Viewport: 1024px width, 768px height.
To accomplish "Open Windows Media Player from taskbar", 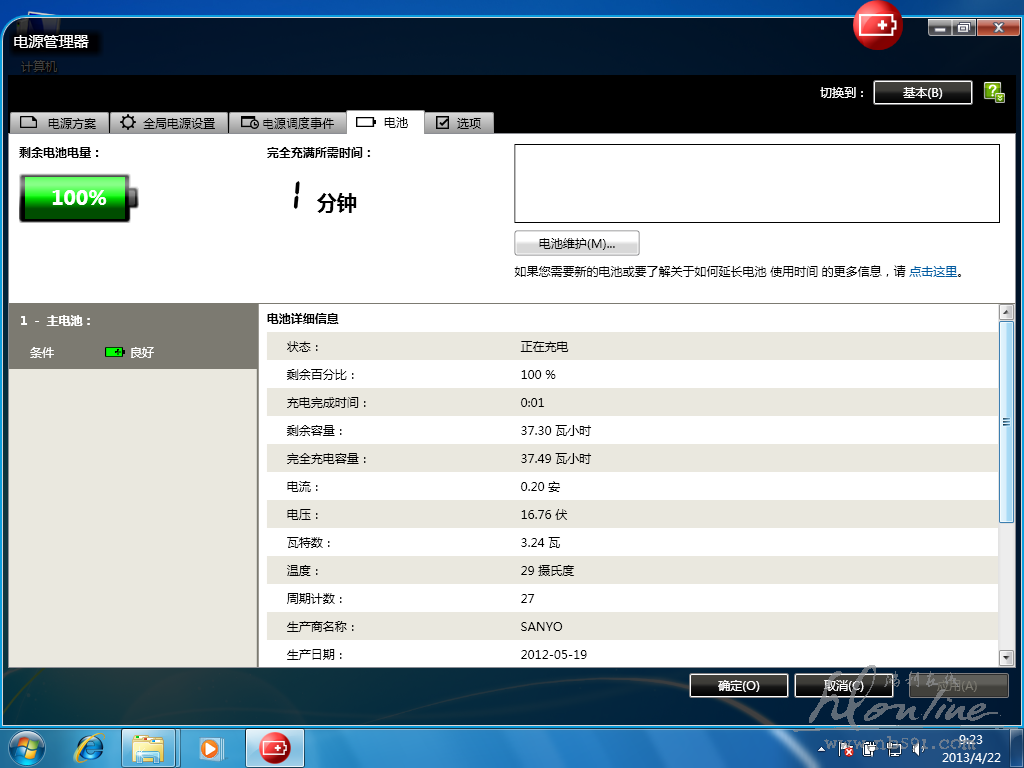I will coord(210,748).
